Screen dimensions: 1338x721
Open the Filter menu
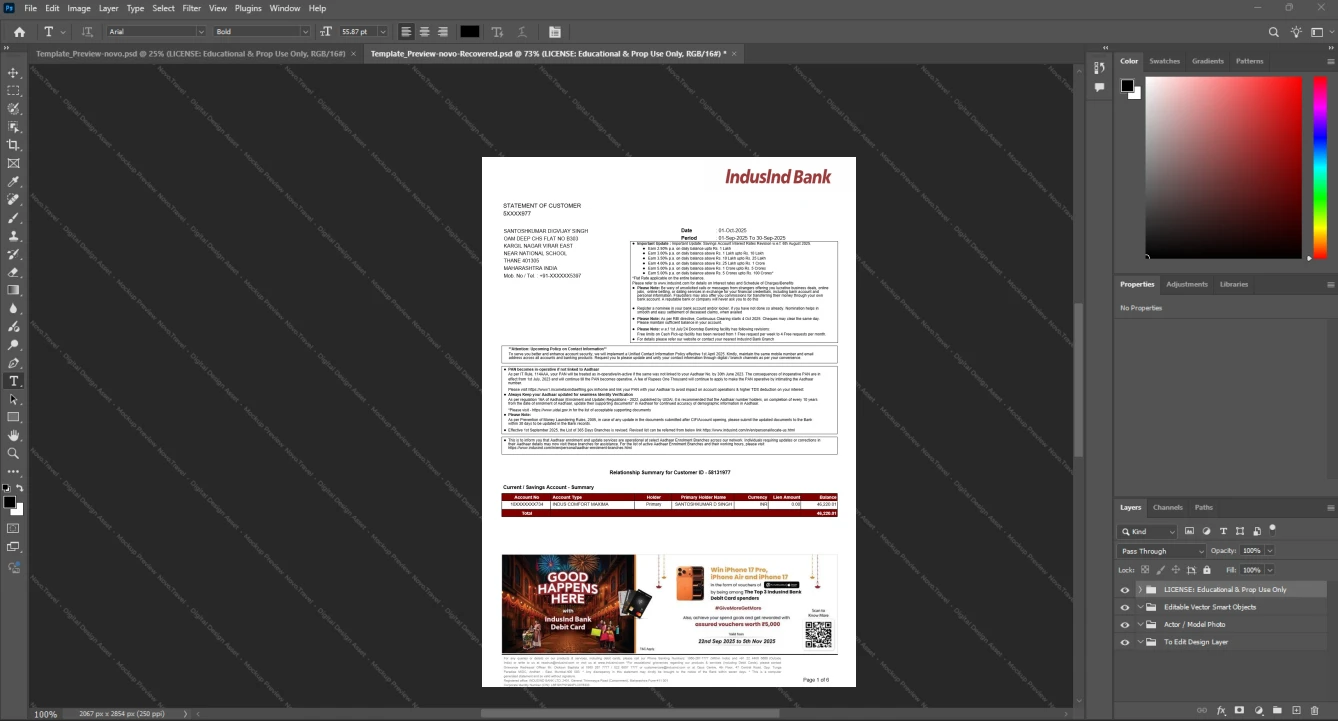[191, 8]
